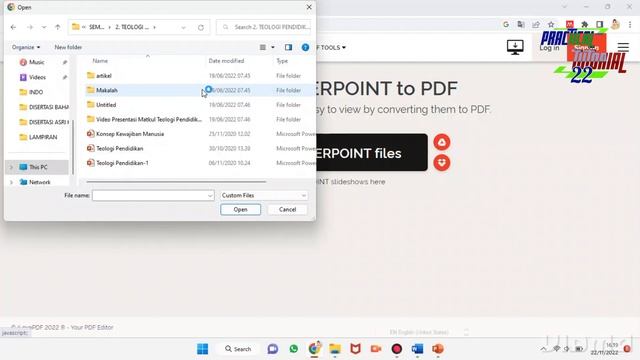Go up one folder level
Image resolution: width=640 pixels, height=360 pixels.
click(x=58, y=27)
